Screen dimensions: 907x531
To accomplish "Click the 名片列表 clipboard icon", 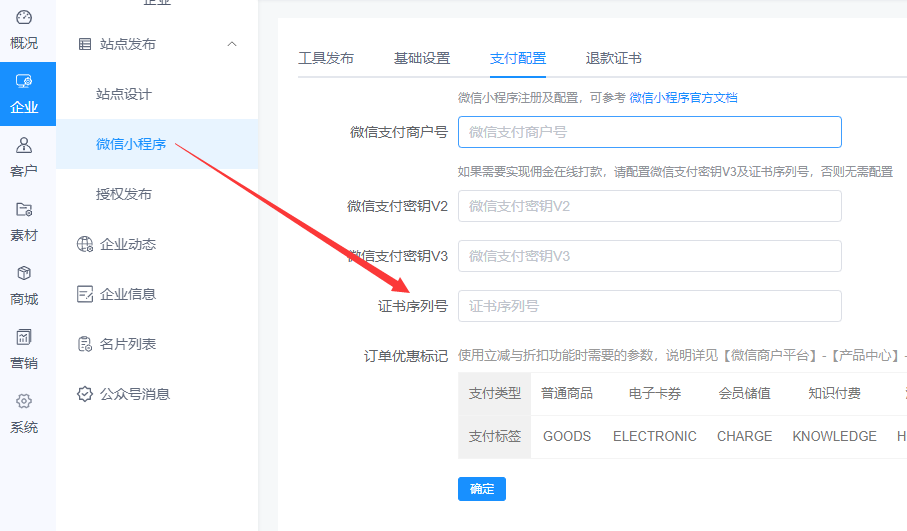I will [85, 344].
